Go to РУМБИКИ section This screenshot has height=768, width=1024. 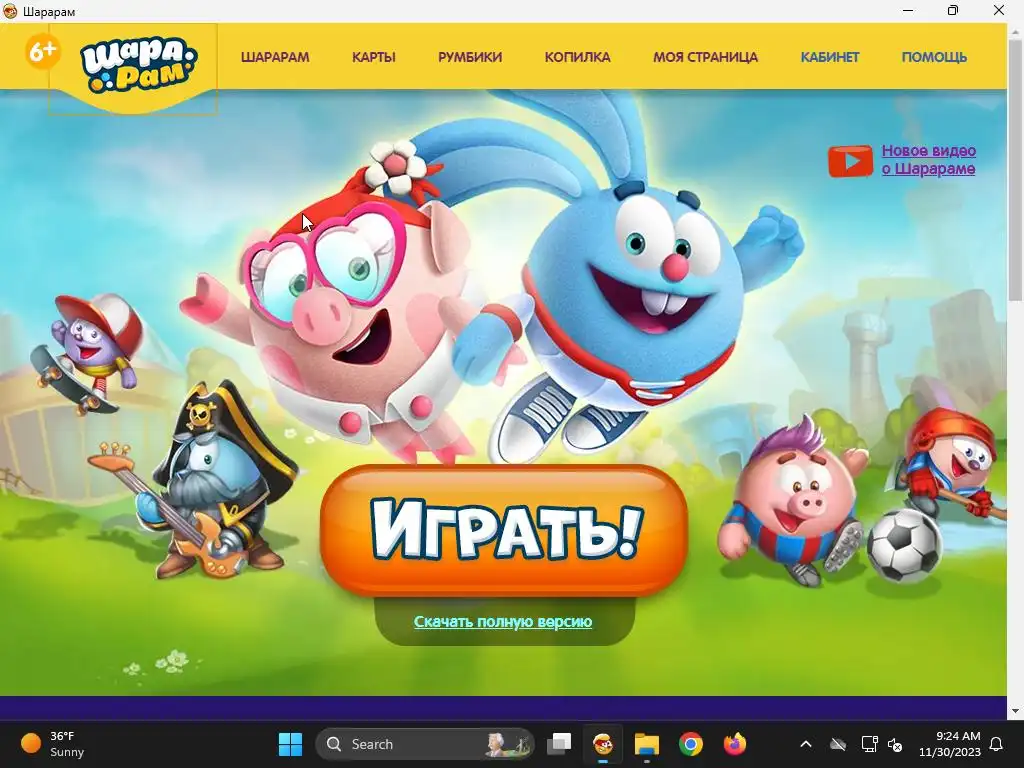(x=470, y=57)
